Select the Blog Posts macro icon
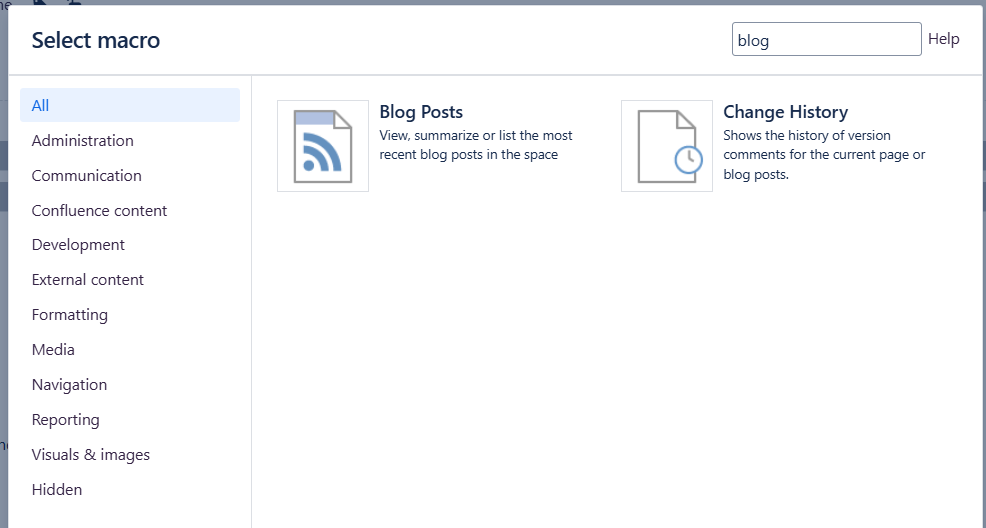This screenshot has width=986, height=528. pyautogui.click(x=323, y=146)
